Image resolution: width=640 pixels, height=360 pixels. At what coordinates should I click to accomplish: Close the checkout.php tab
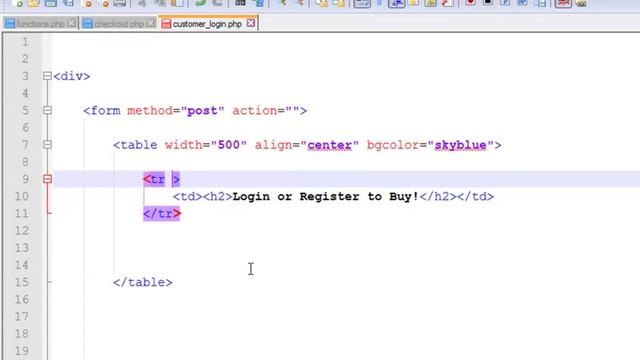pos(151,23)
